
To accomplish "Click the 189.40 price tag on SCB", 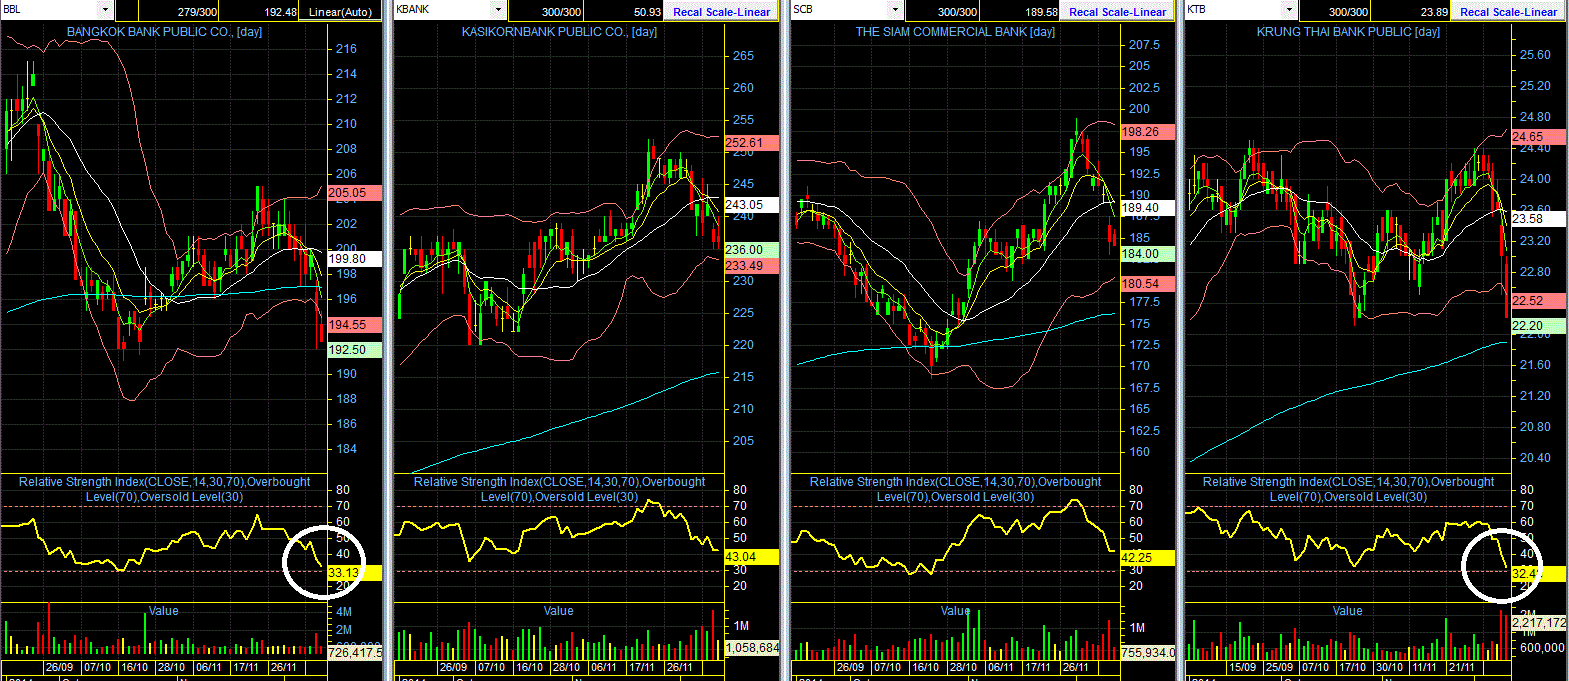I will (x=1147, y=208).
